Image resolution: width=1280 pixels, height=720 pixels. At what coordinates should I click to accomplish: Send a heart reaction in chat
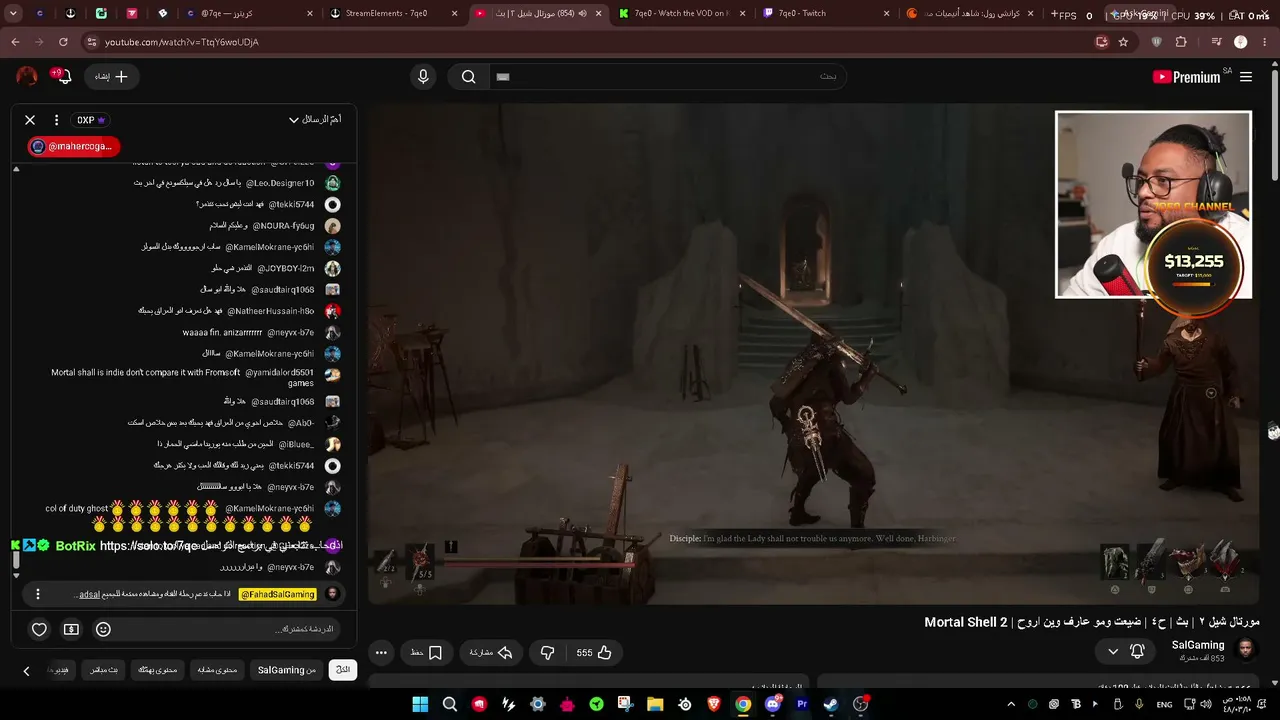pyautogui.click(x=39, y=629)
